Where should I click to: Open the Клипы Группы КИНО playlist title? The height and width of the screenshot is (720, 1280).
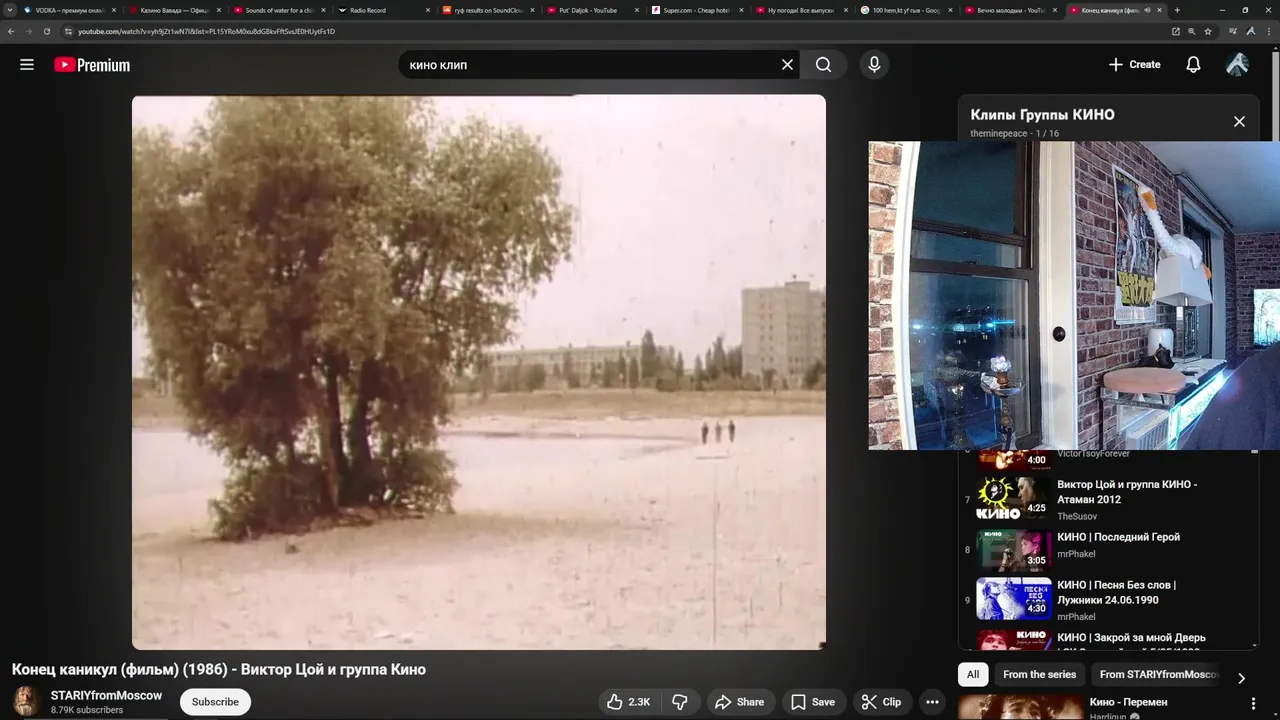pos(1042,115)
